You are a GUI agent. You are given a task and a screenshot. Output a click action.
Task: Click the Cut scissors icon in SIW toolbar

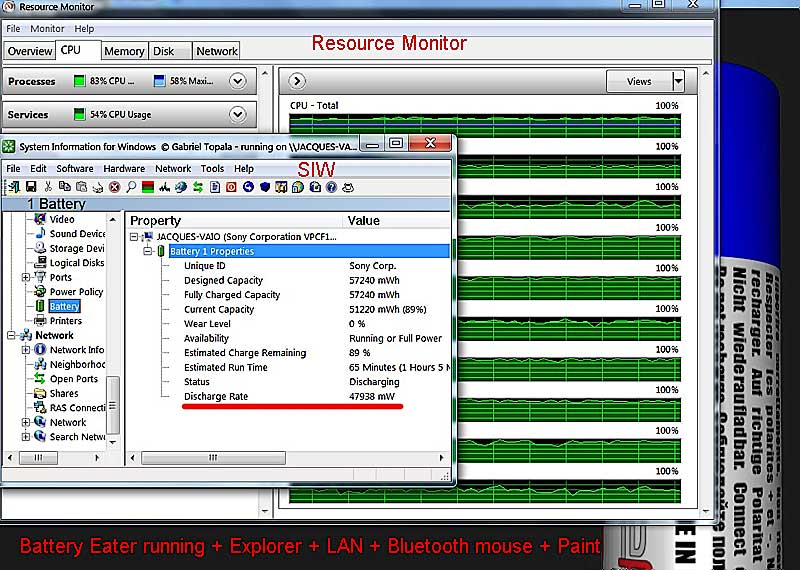48,187
